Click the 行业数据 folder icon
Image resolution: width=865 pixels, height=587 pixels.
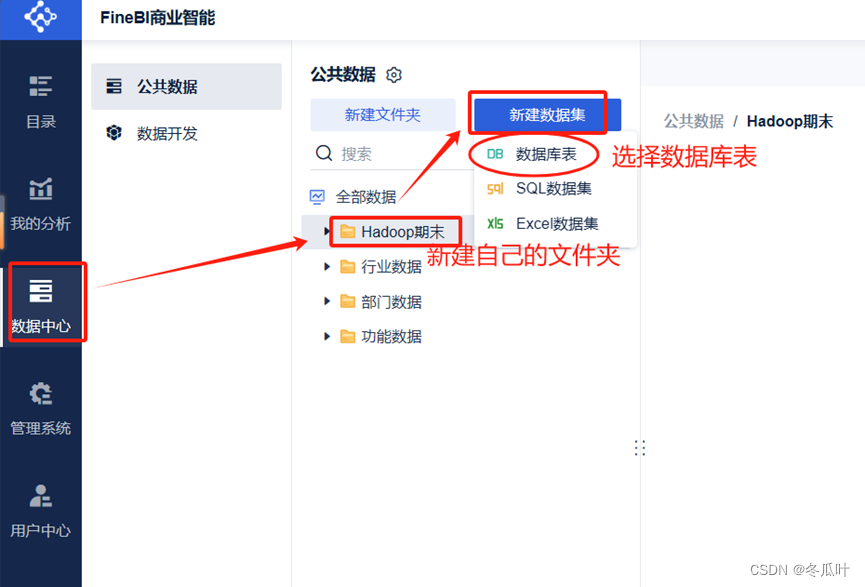(x=348, y=267)
